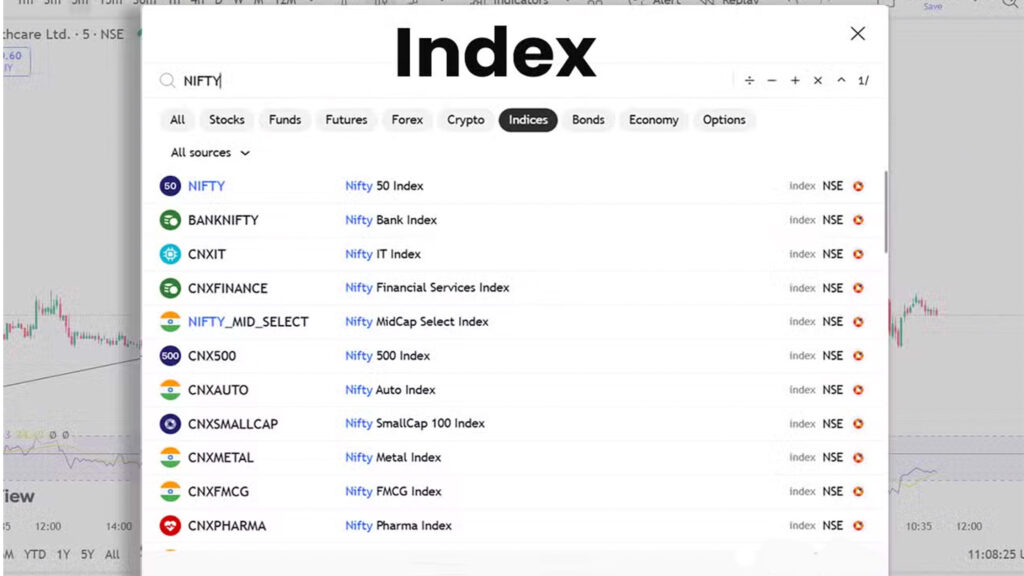
Task: Click the NIFTY_MID_SELECT India flag icon
Action: [170, 322]
